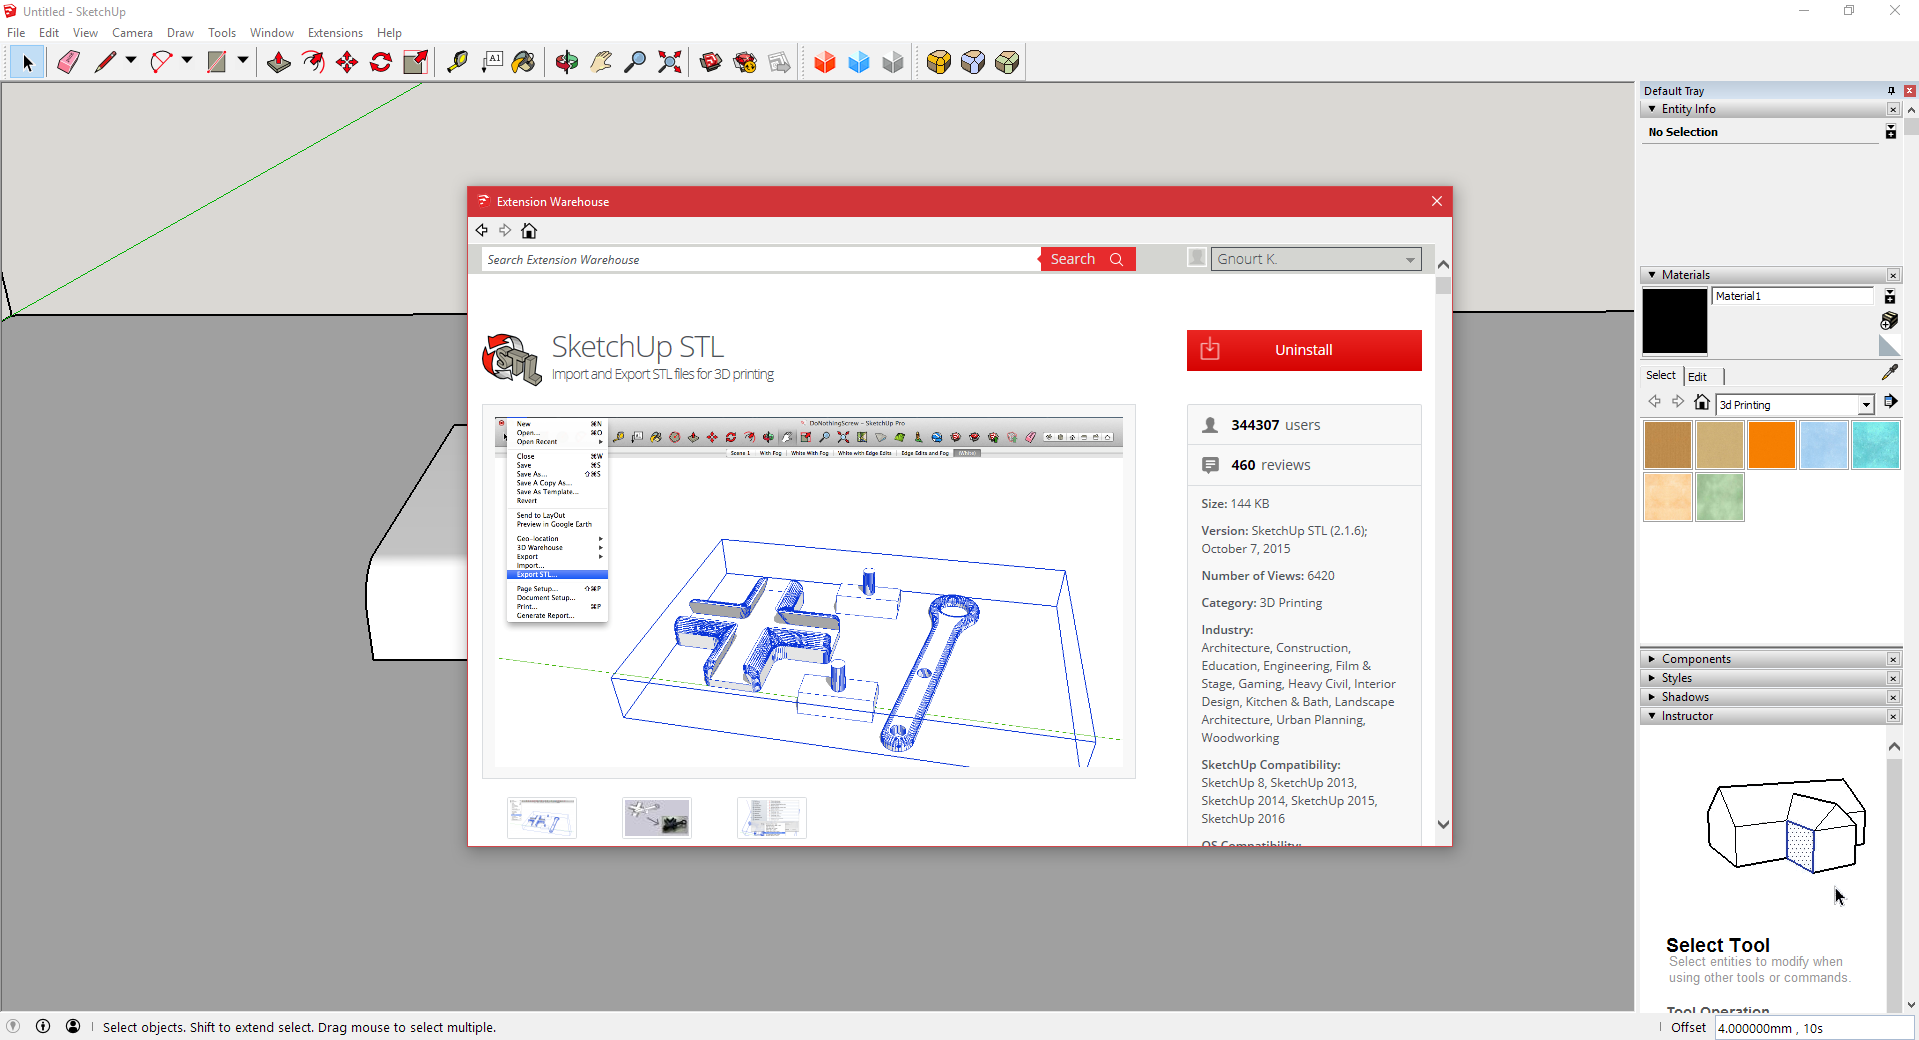Activate the Paint Bucket tool
Screen dimensions: 1919x1040
tap(524, 63)
